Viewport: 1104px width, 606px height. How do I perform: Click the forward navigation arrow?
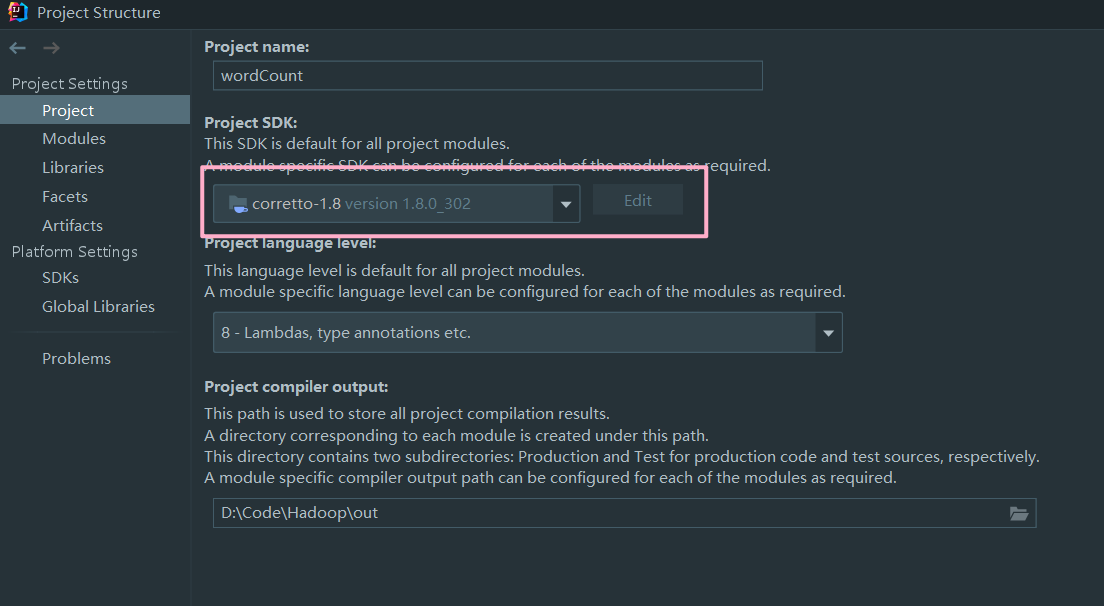coord(52,48)
